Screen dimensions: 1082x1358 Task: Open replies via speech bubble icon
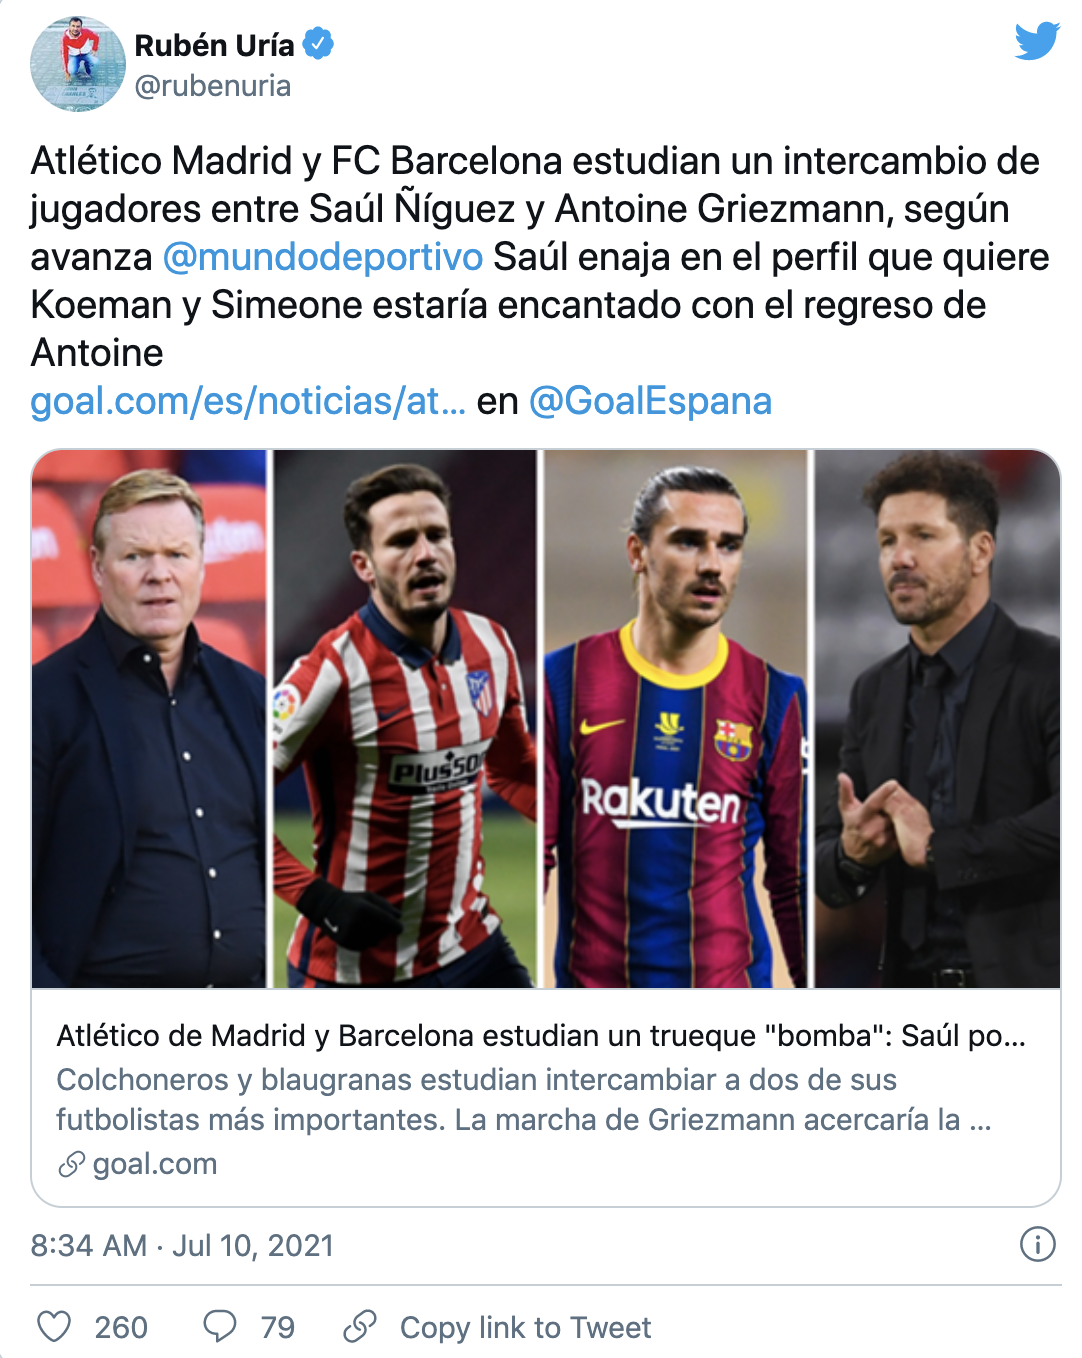(219, 1327)
